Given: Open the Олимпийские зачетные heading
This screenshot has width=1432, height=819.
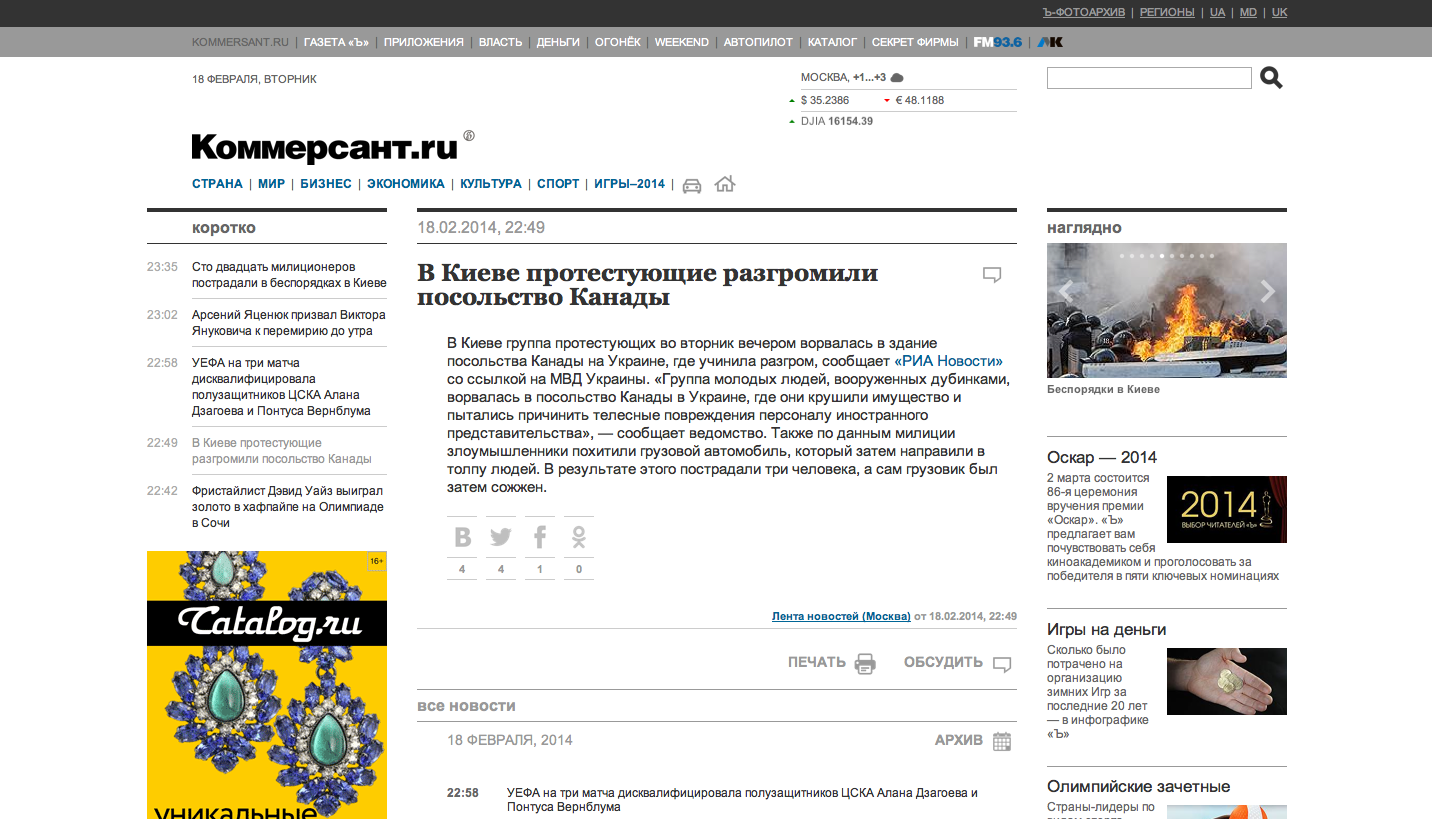Looking at the screenshot, I should point(1139,786).
